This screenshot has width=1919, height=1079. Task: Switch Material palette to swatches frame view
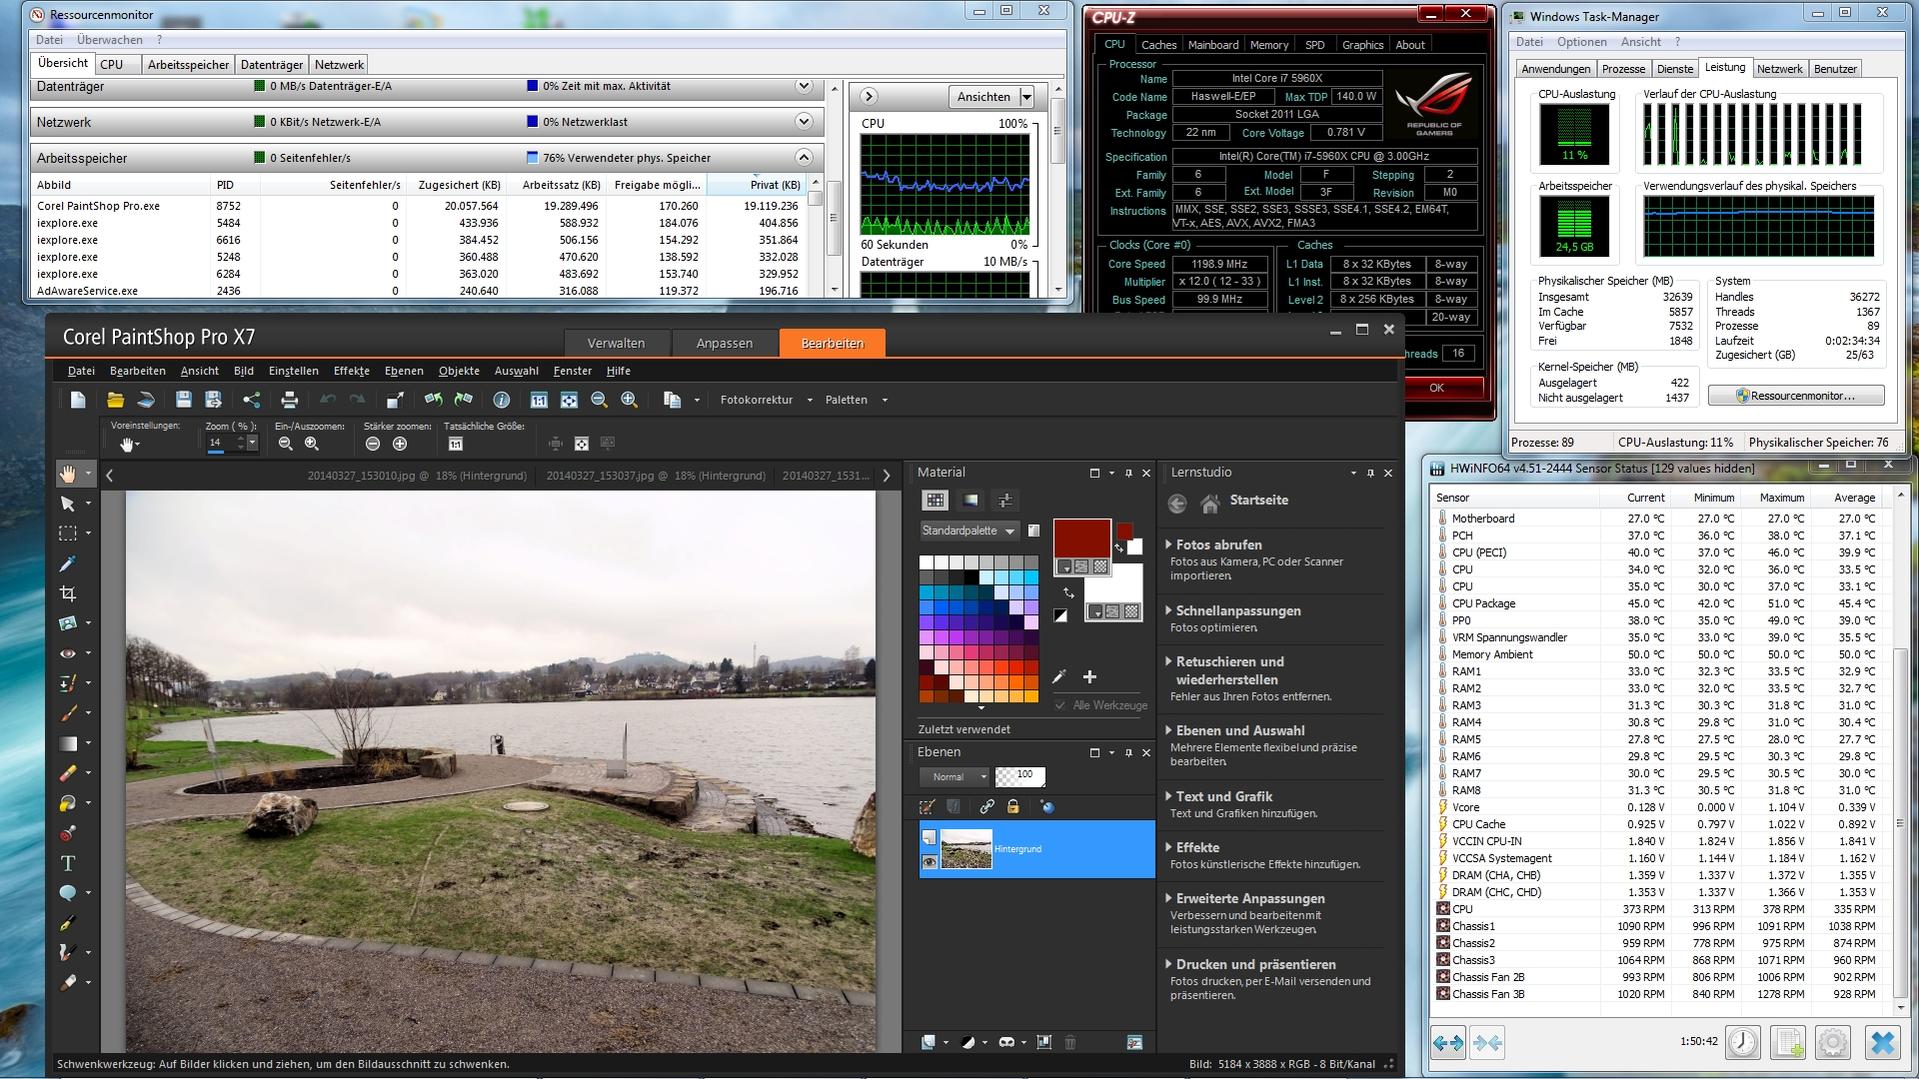[x=935, y=500]
